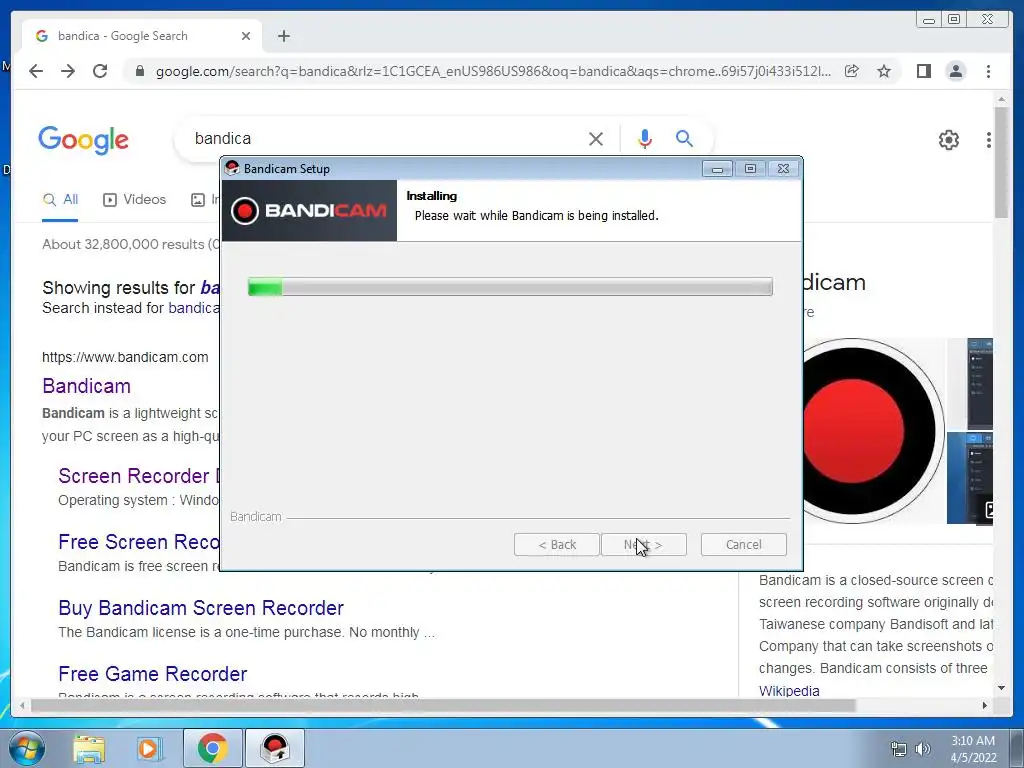Image resolution: width=1024 pixels, height=768 pixels.
Task: Minimize the Bandicam Setup window
Action: [717, 169]
